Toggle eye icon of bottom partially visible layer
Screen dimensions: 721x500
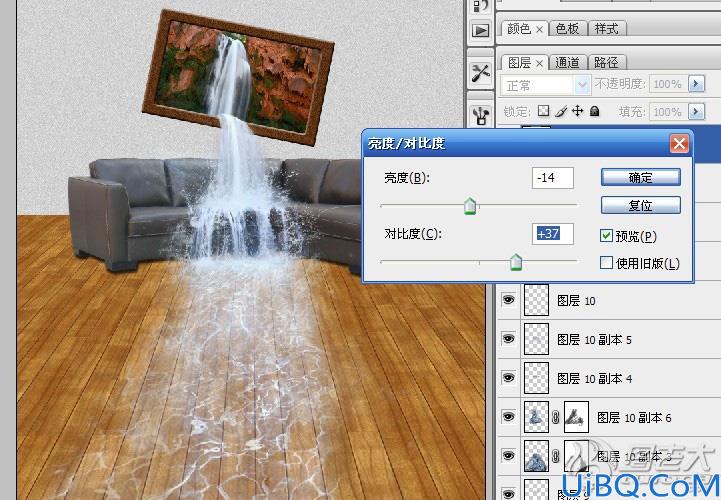[508, 494]
